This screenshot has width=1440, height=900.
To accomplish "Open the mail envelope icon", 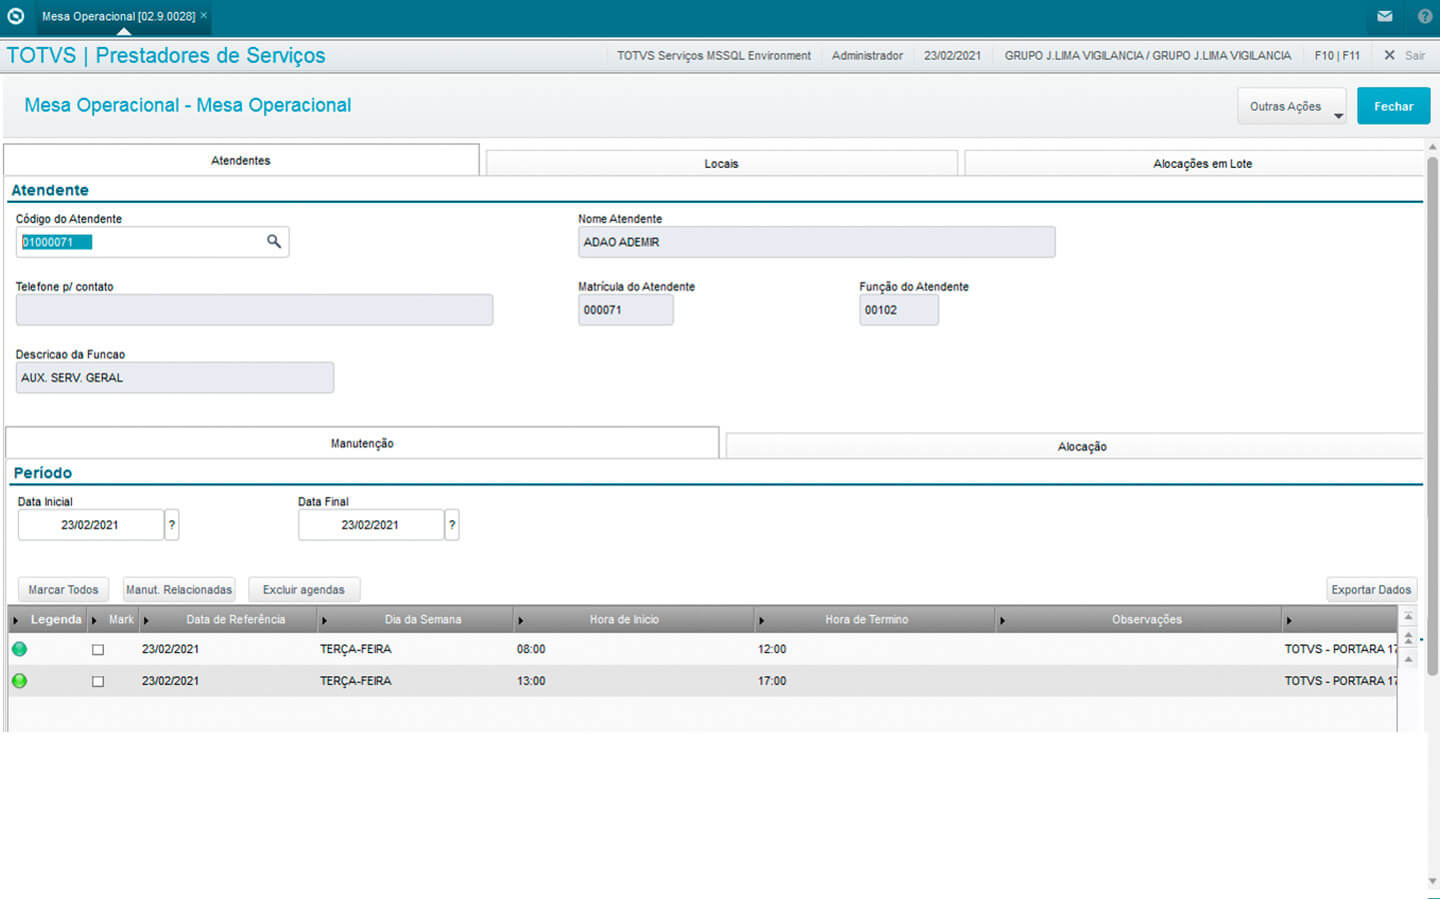I will [x=1385, y=16].
